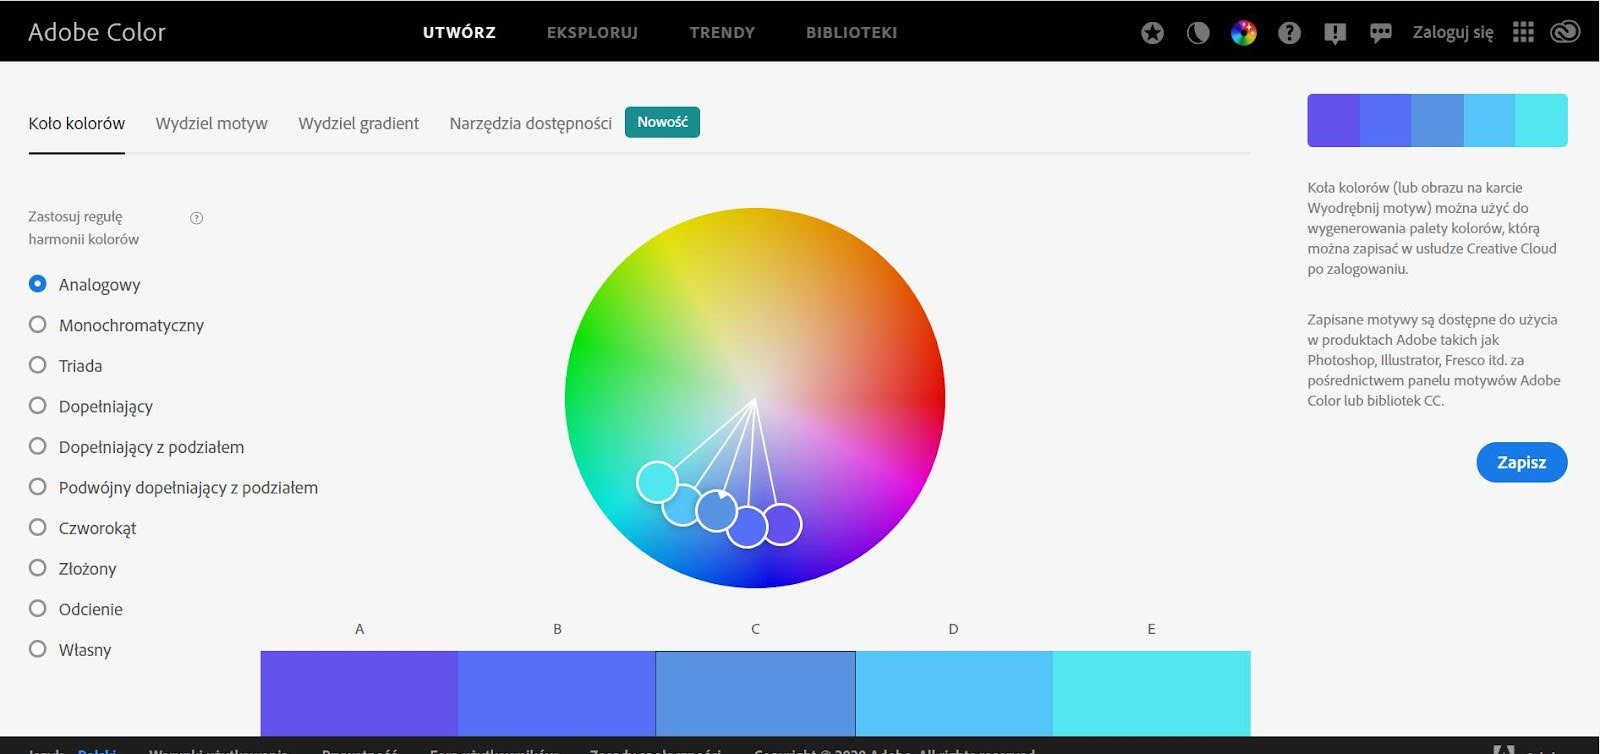Select the Monochromatyczny harmony rule
Image resolution: width=1600 pixels, height=754 pixels.
[x=38, y=325]
